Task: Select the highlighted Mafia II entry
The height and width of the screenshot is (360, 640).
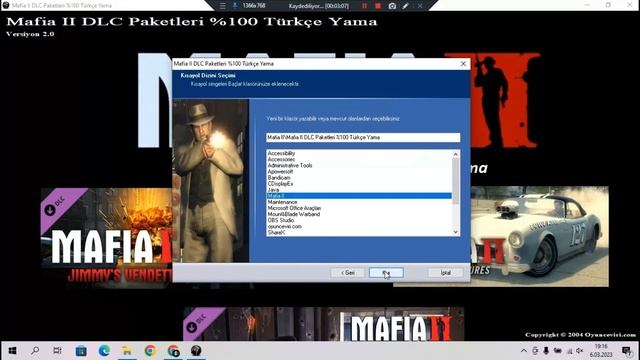Action: tap(359, 196)
